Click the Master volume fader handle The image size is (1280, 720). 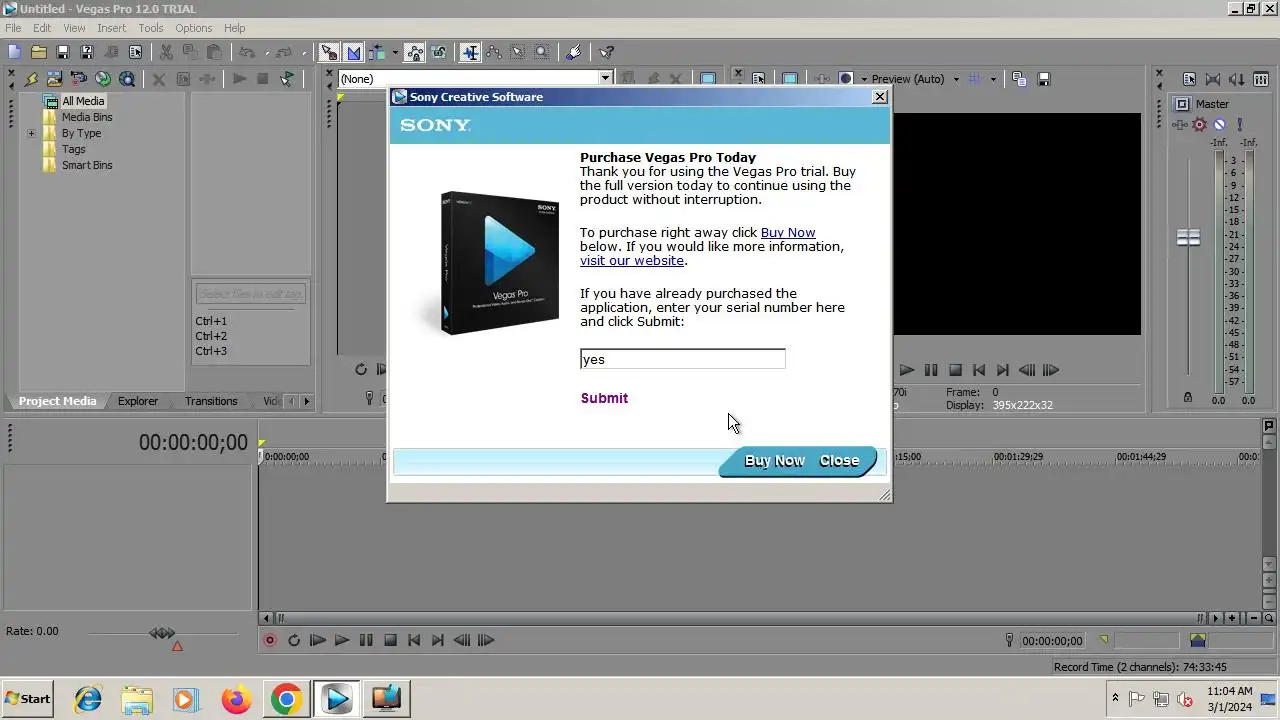1188,238
